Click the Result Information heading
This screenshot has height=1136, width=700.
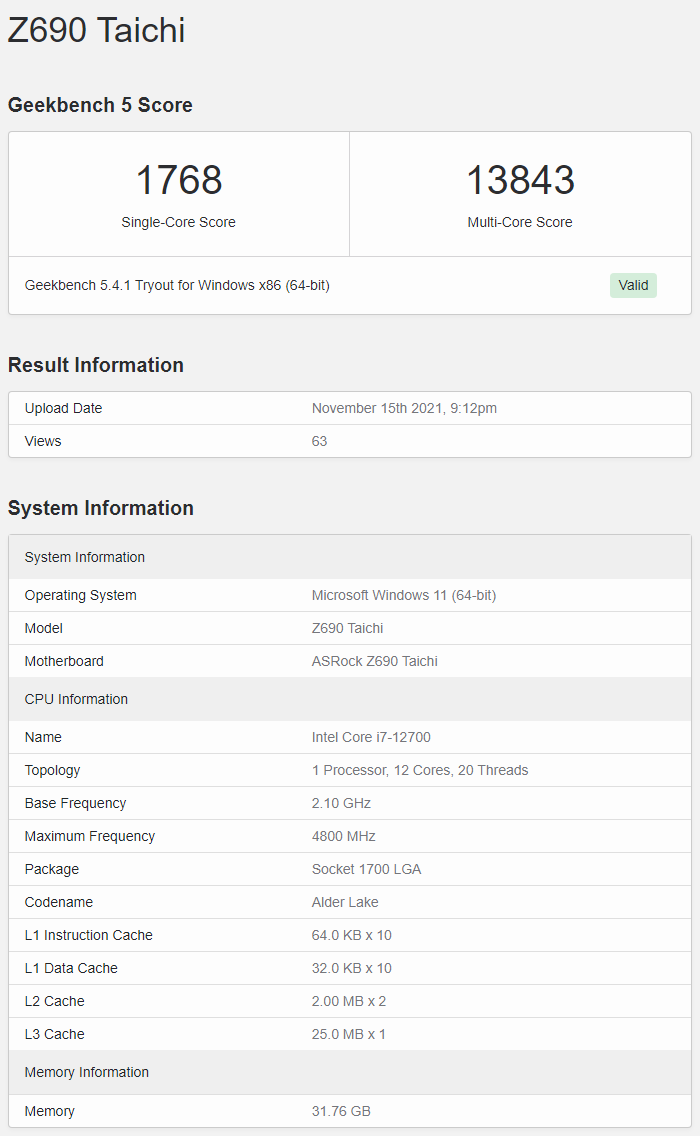tap(96, 365)
